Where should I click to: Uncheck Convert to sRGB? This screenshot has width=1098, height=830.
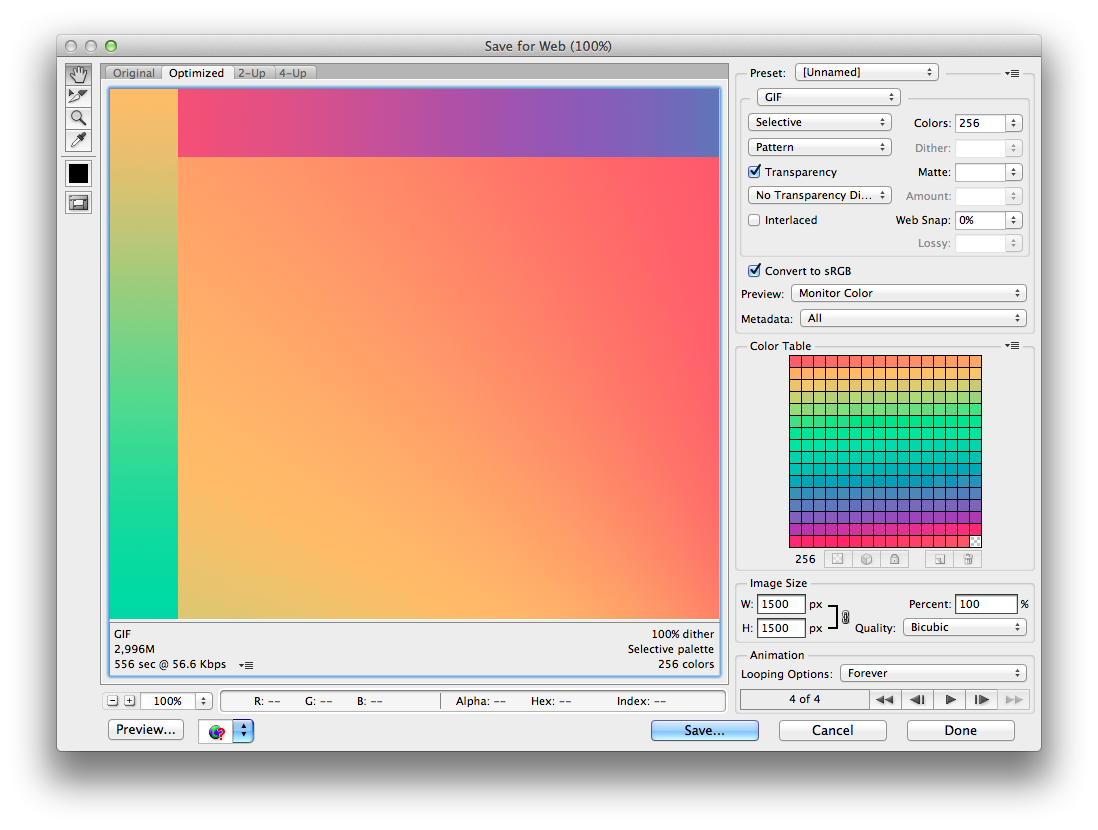pyautogui.click(x=754, y=270)
